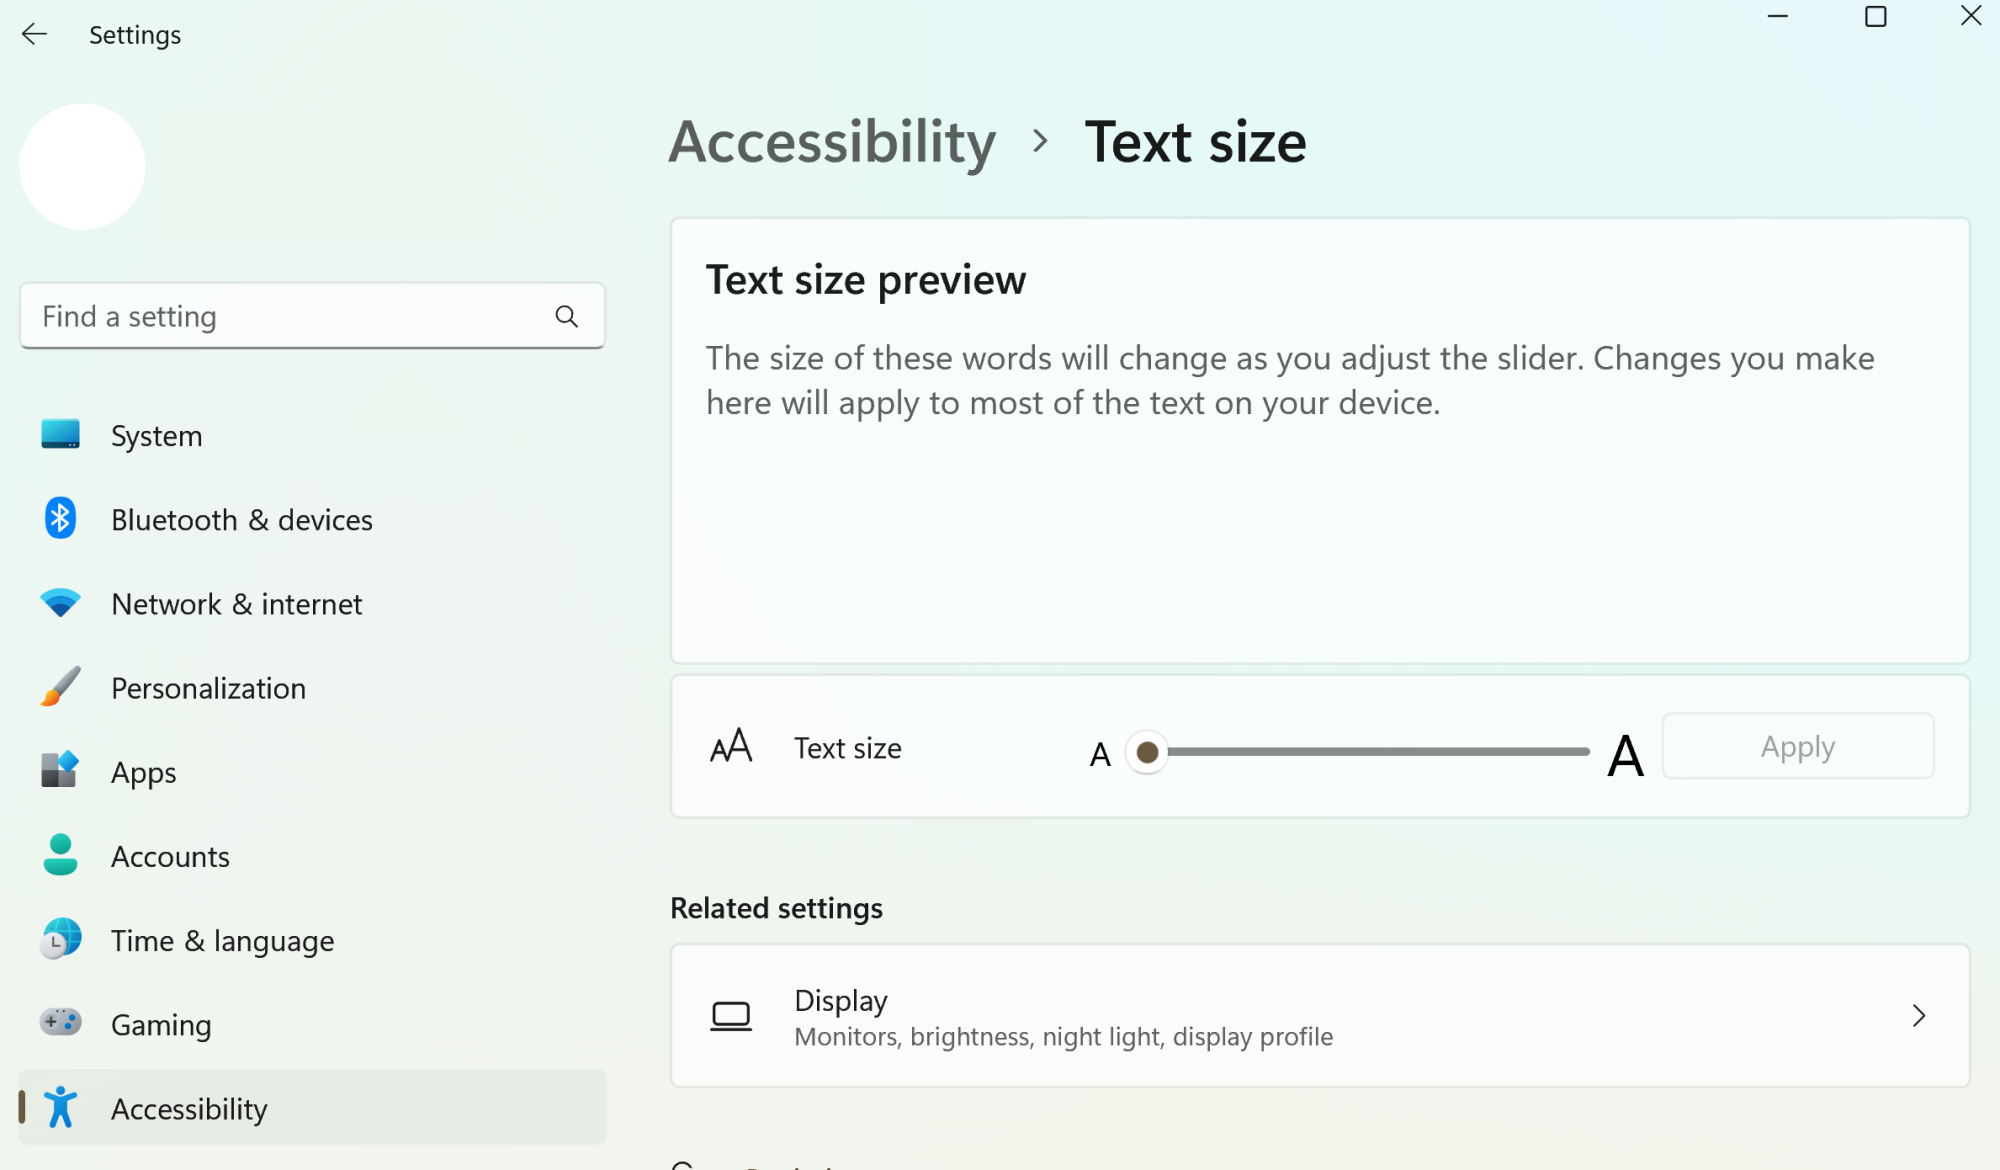Click the Accounts person icon

coord(60,855)
